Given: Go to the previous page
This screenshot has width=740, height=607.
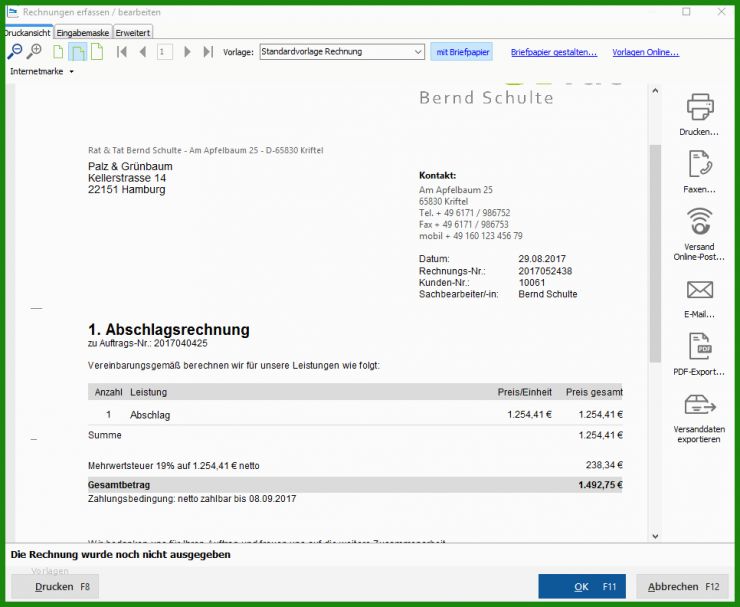Looking at the screenshot, I should click(x=143, y=51).
